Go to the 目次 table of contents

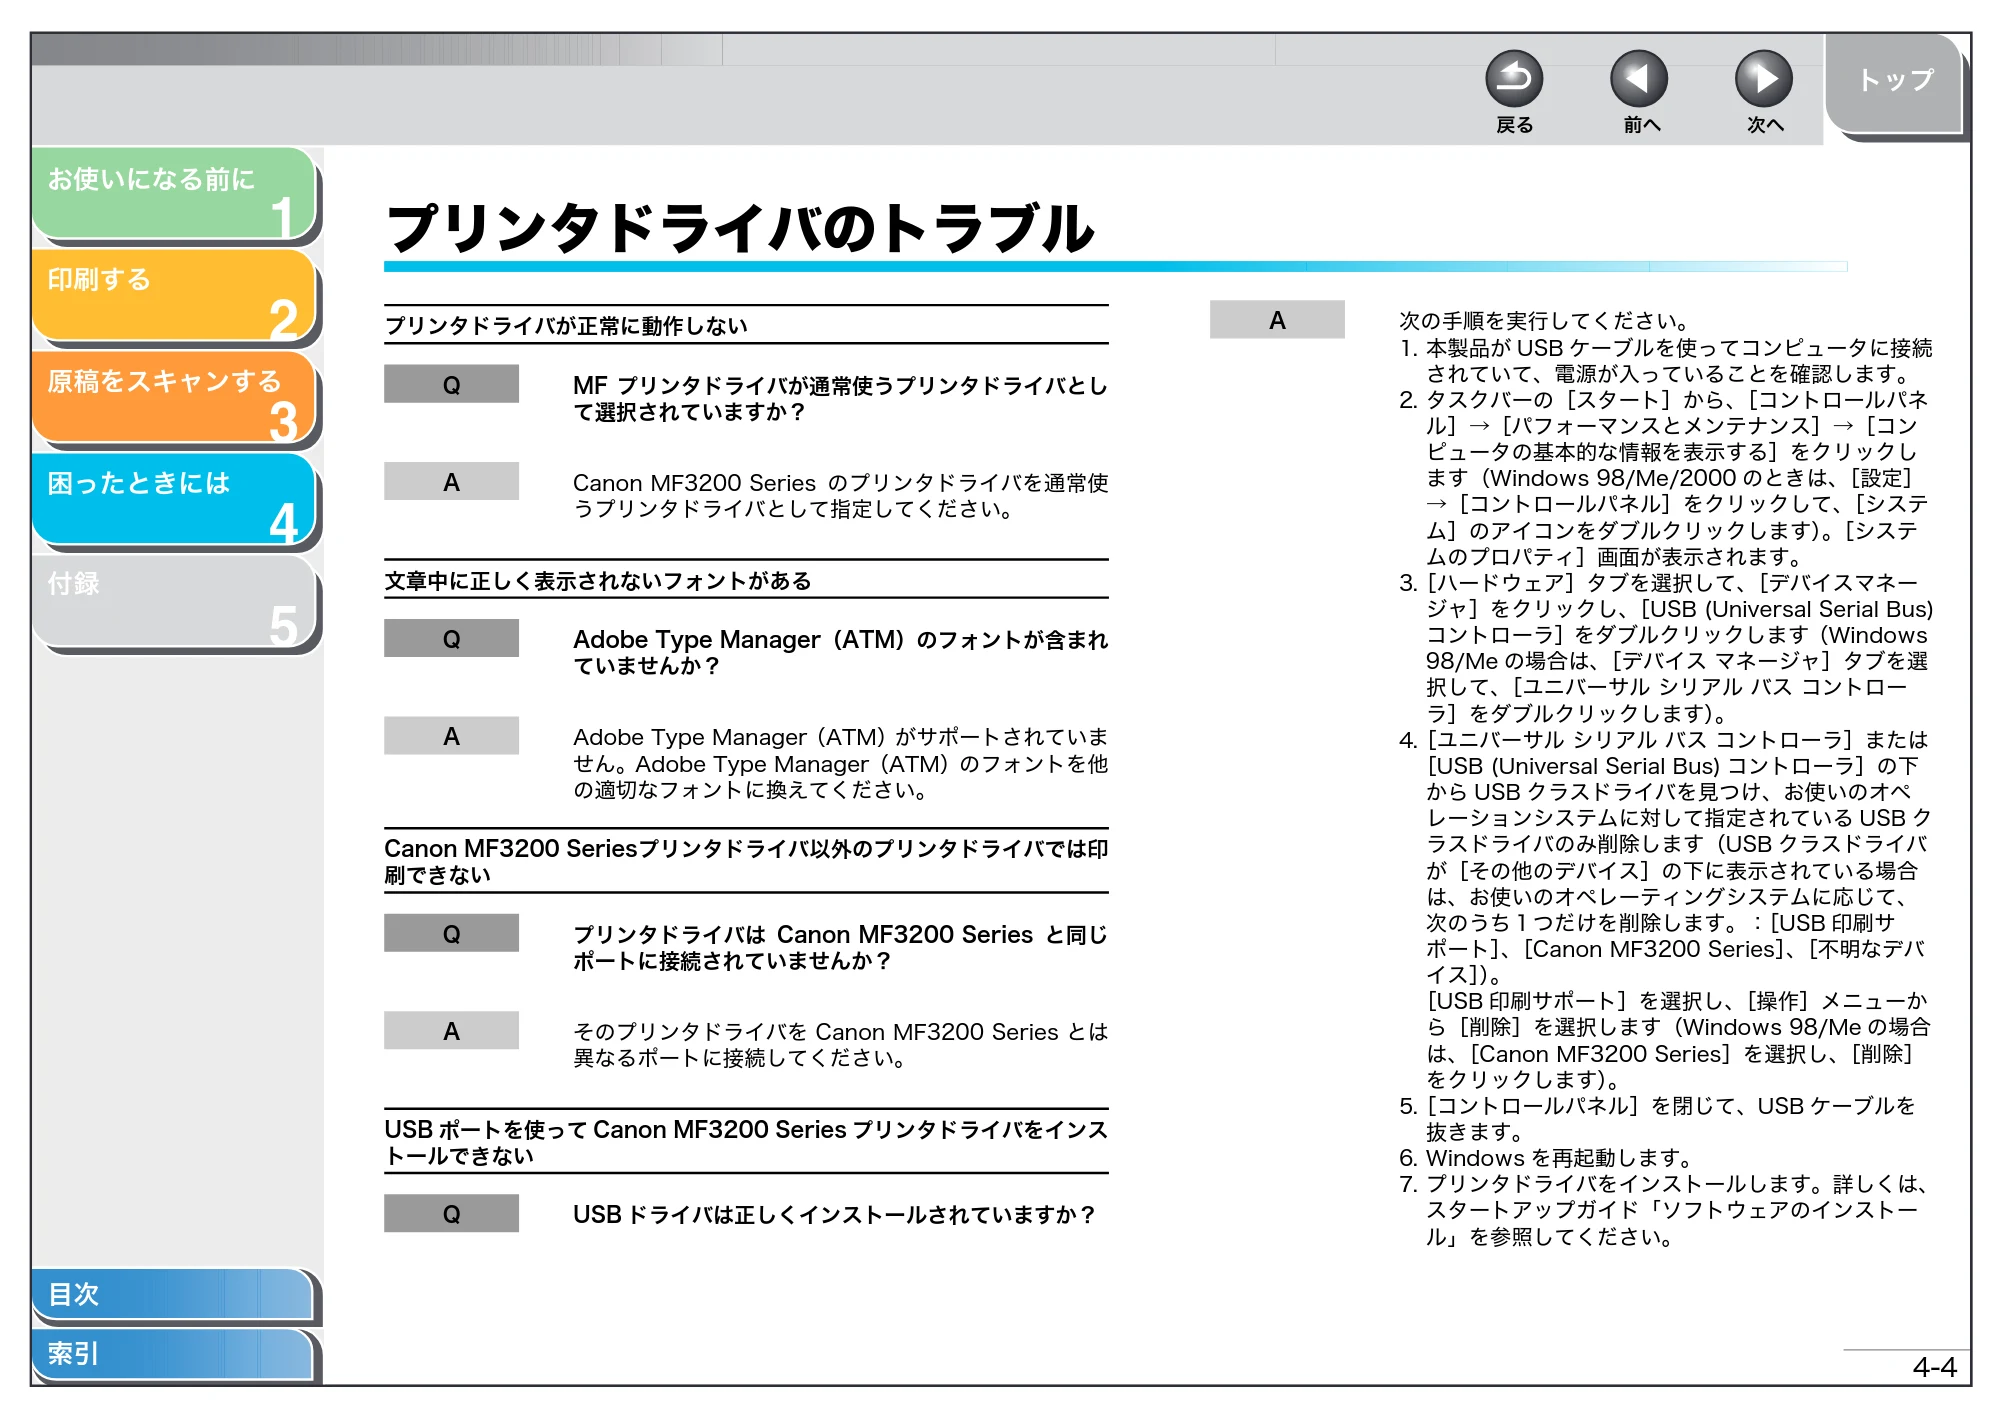click(172, 1294)
